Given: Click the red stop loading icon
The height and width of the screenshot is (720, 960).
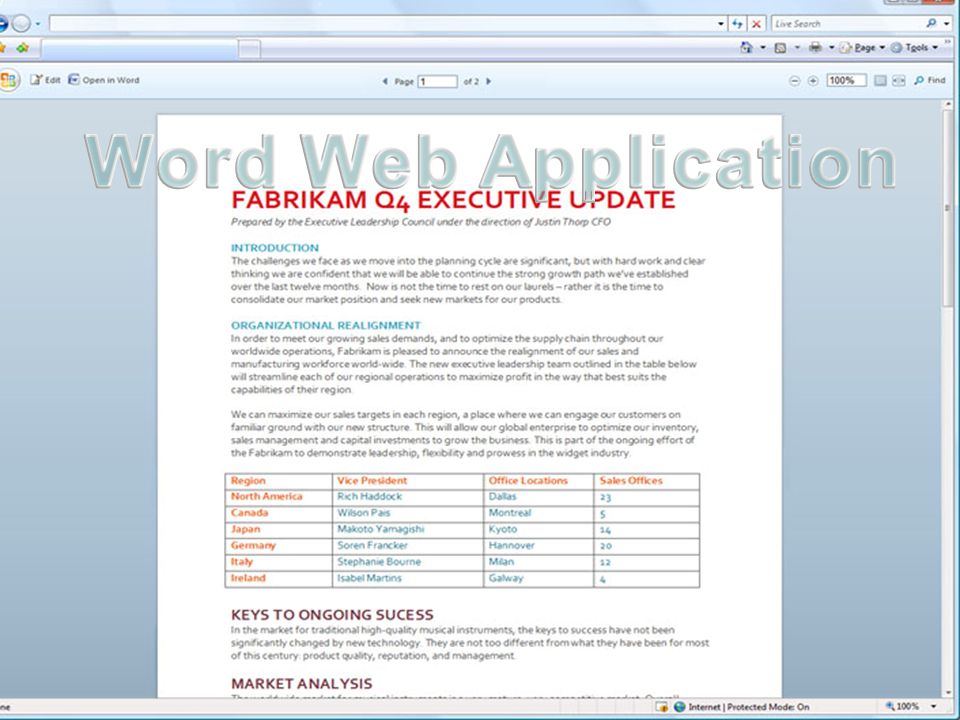Looking at the screenshot, I should click(x=756, y=24).
